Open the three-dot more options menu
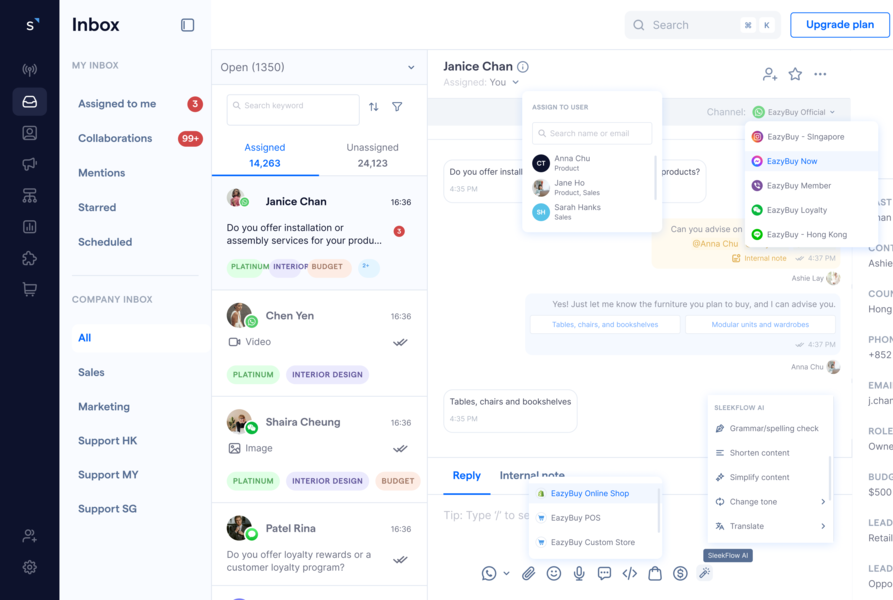The width and height of the screenshot is (893, 600). 820,74
